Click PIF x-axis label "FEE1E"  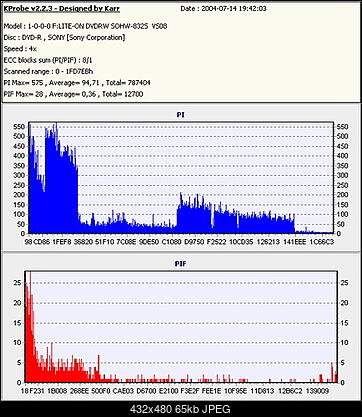tap(212, 391)
